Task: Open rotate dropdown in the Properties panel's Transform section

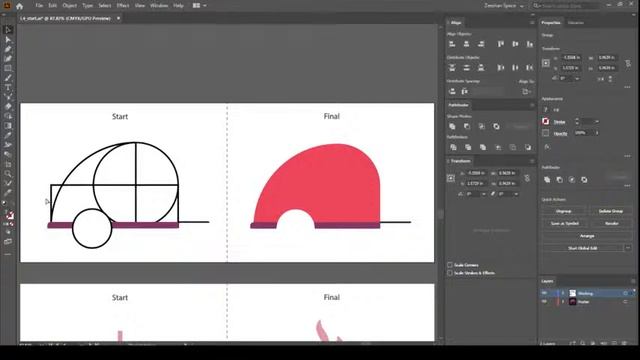Action: (577, 78)
